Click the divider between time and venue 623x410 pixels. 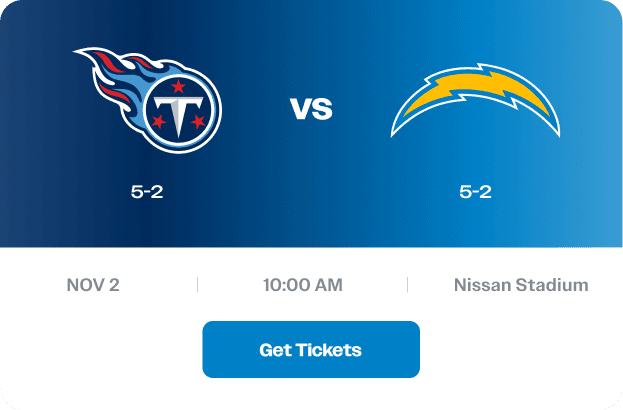coord(408,285)
